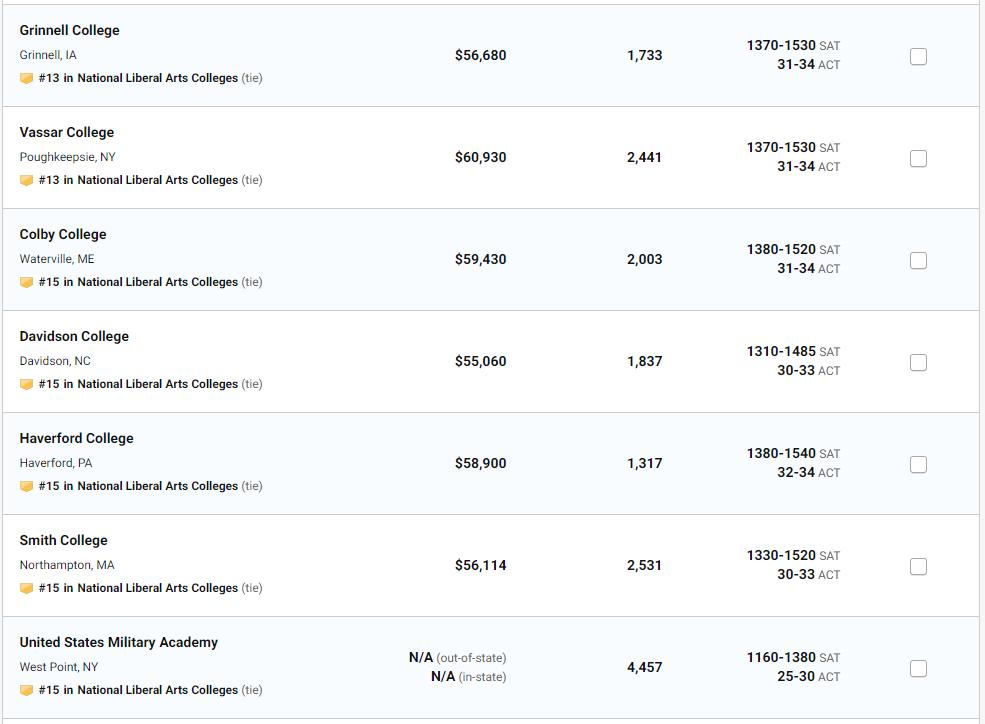Open the Grinnell College profile link
Screen dimensions: 985x724
click(x=69, y=30)
